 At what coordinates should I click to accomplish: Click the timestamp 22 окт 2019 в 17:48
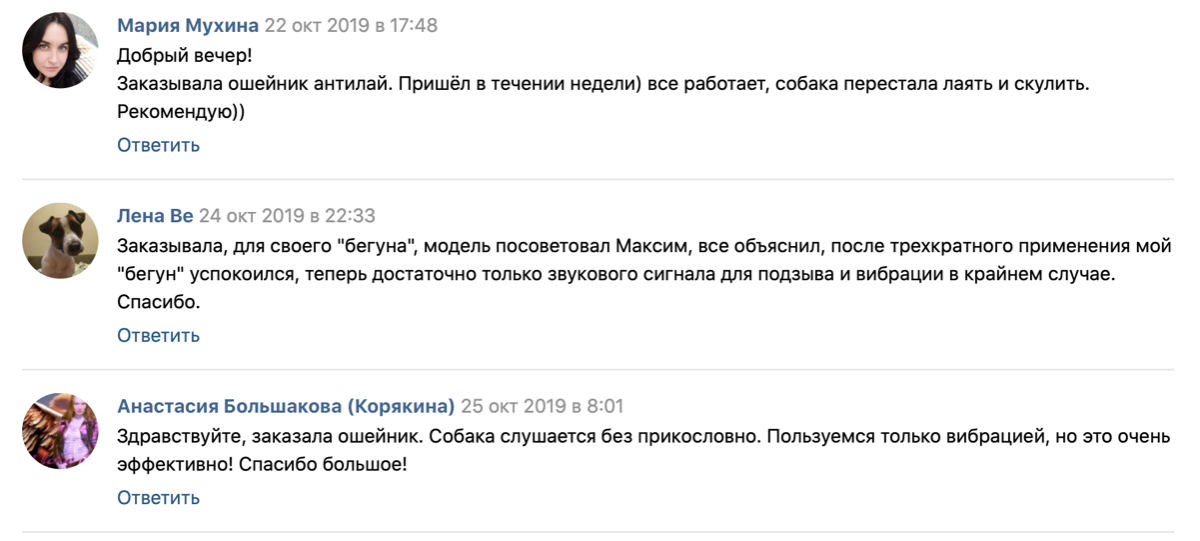point(351,25)
